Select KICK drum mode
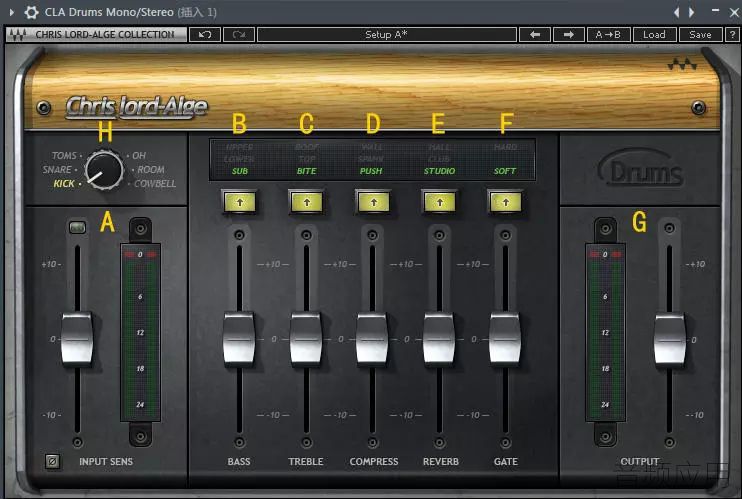The width and height of the screenshot is (742, 499). coord(64,184)
